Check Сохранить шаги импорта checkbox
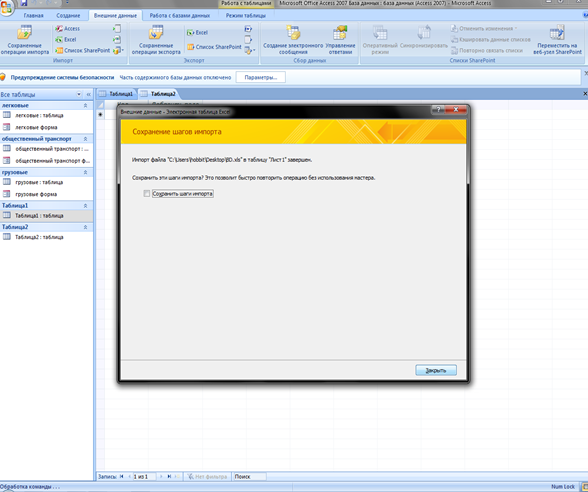588x492 pixels. click(x=147, y=194)
